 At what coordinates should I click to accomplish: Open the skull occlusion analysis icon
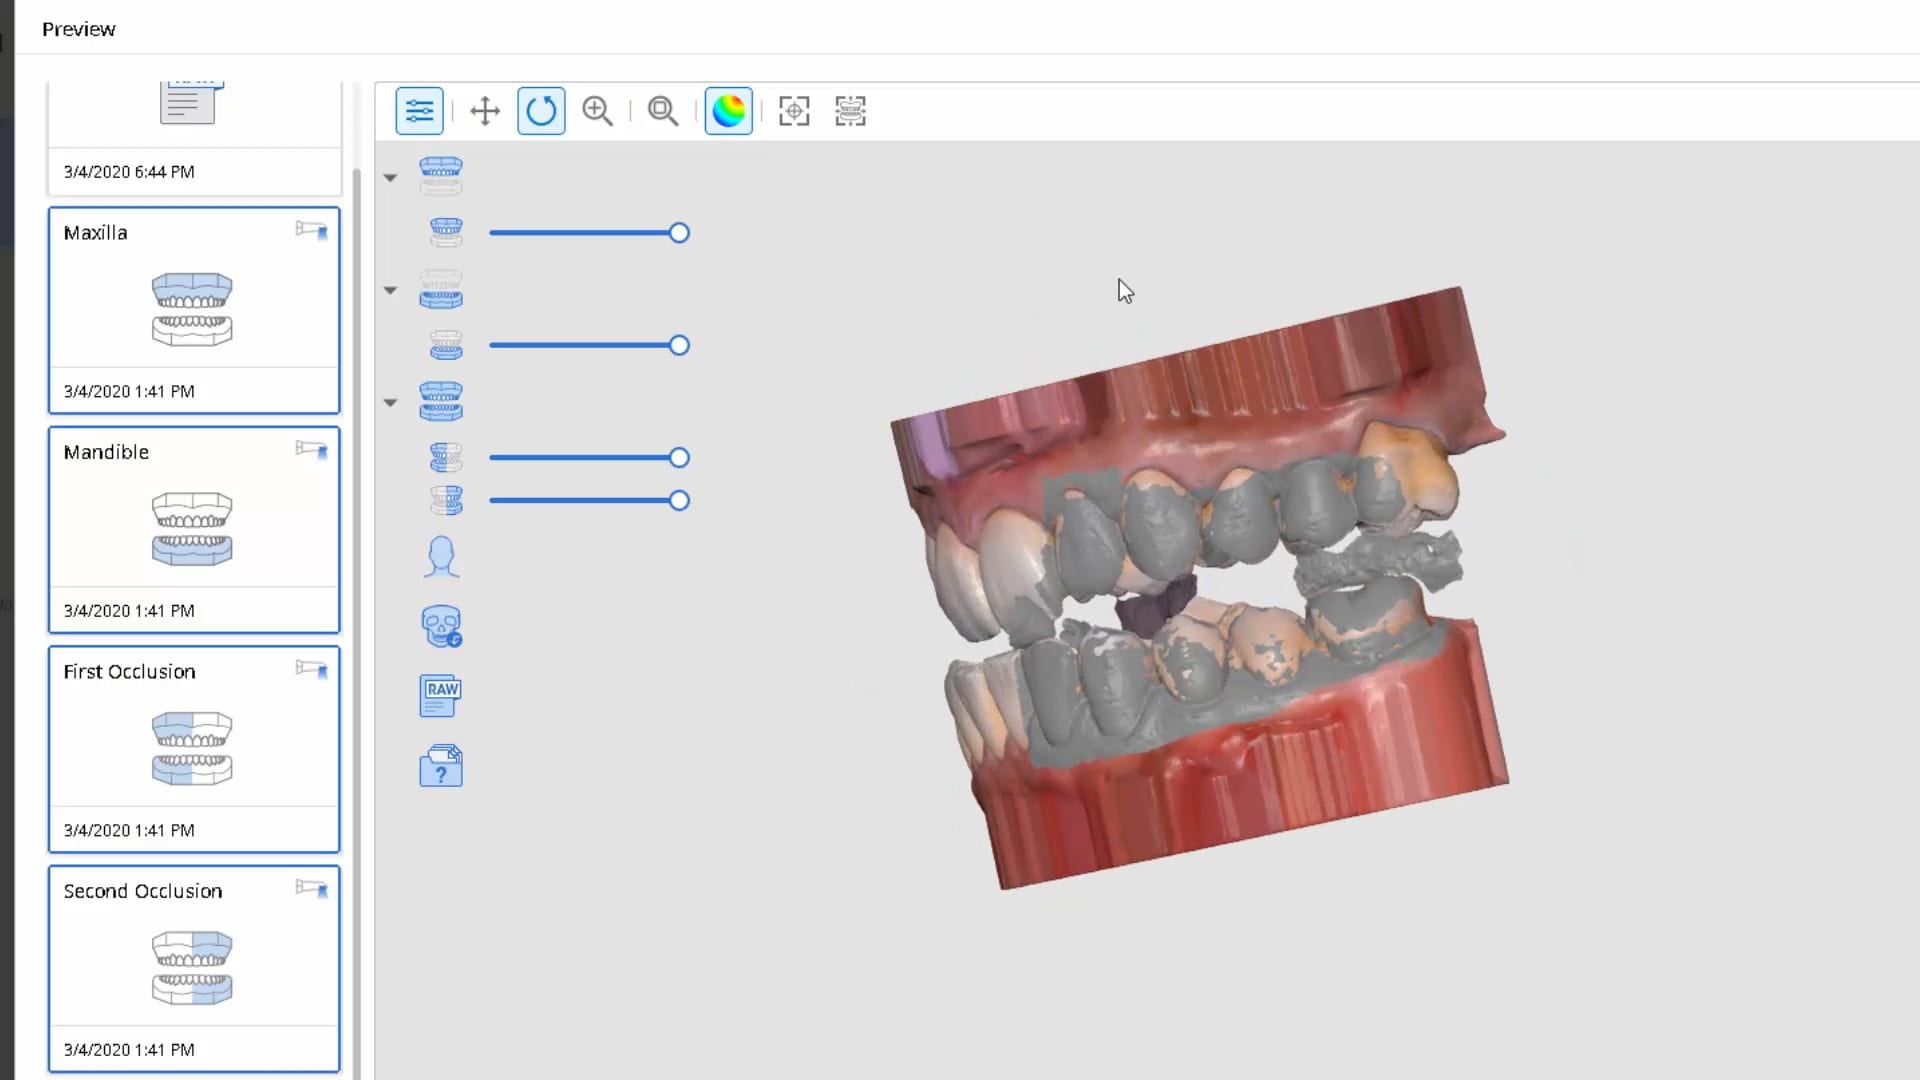[x=441, y=625]
